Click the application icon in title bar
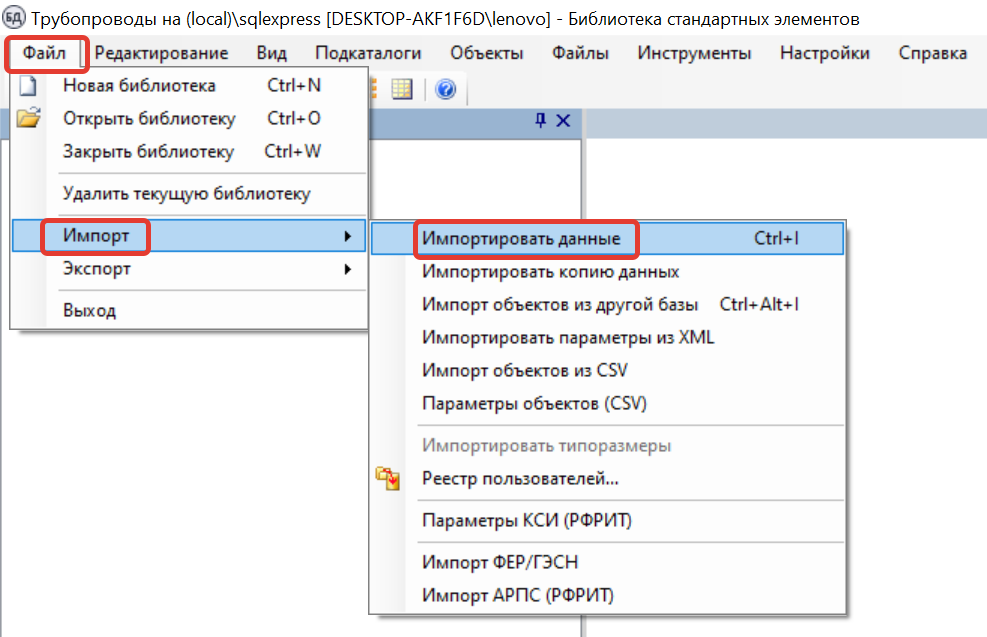Viewport: 987px width, 637px height. pos(14,18)
